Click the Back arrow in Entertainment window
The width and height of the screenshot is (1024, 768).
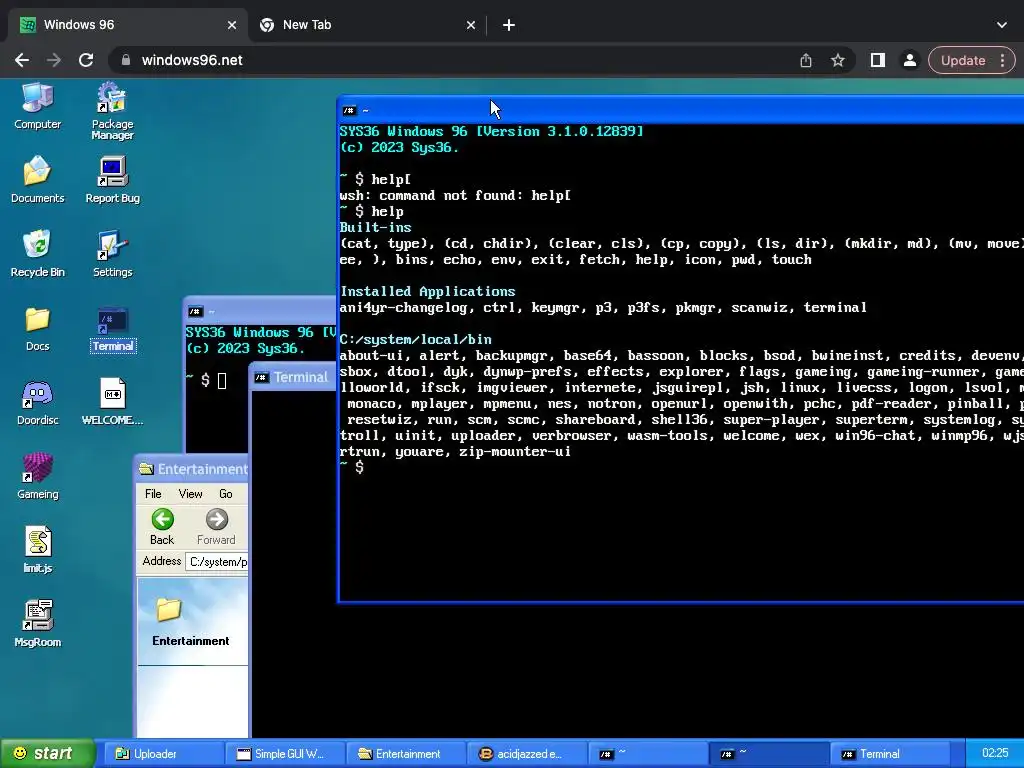tap(162, 526)
